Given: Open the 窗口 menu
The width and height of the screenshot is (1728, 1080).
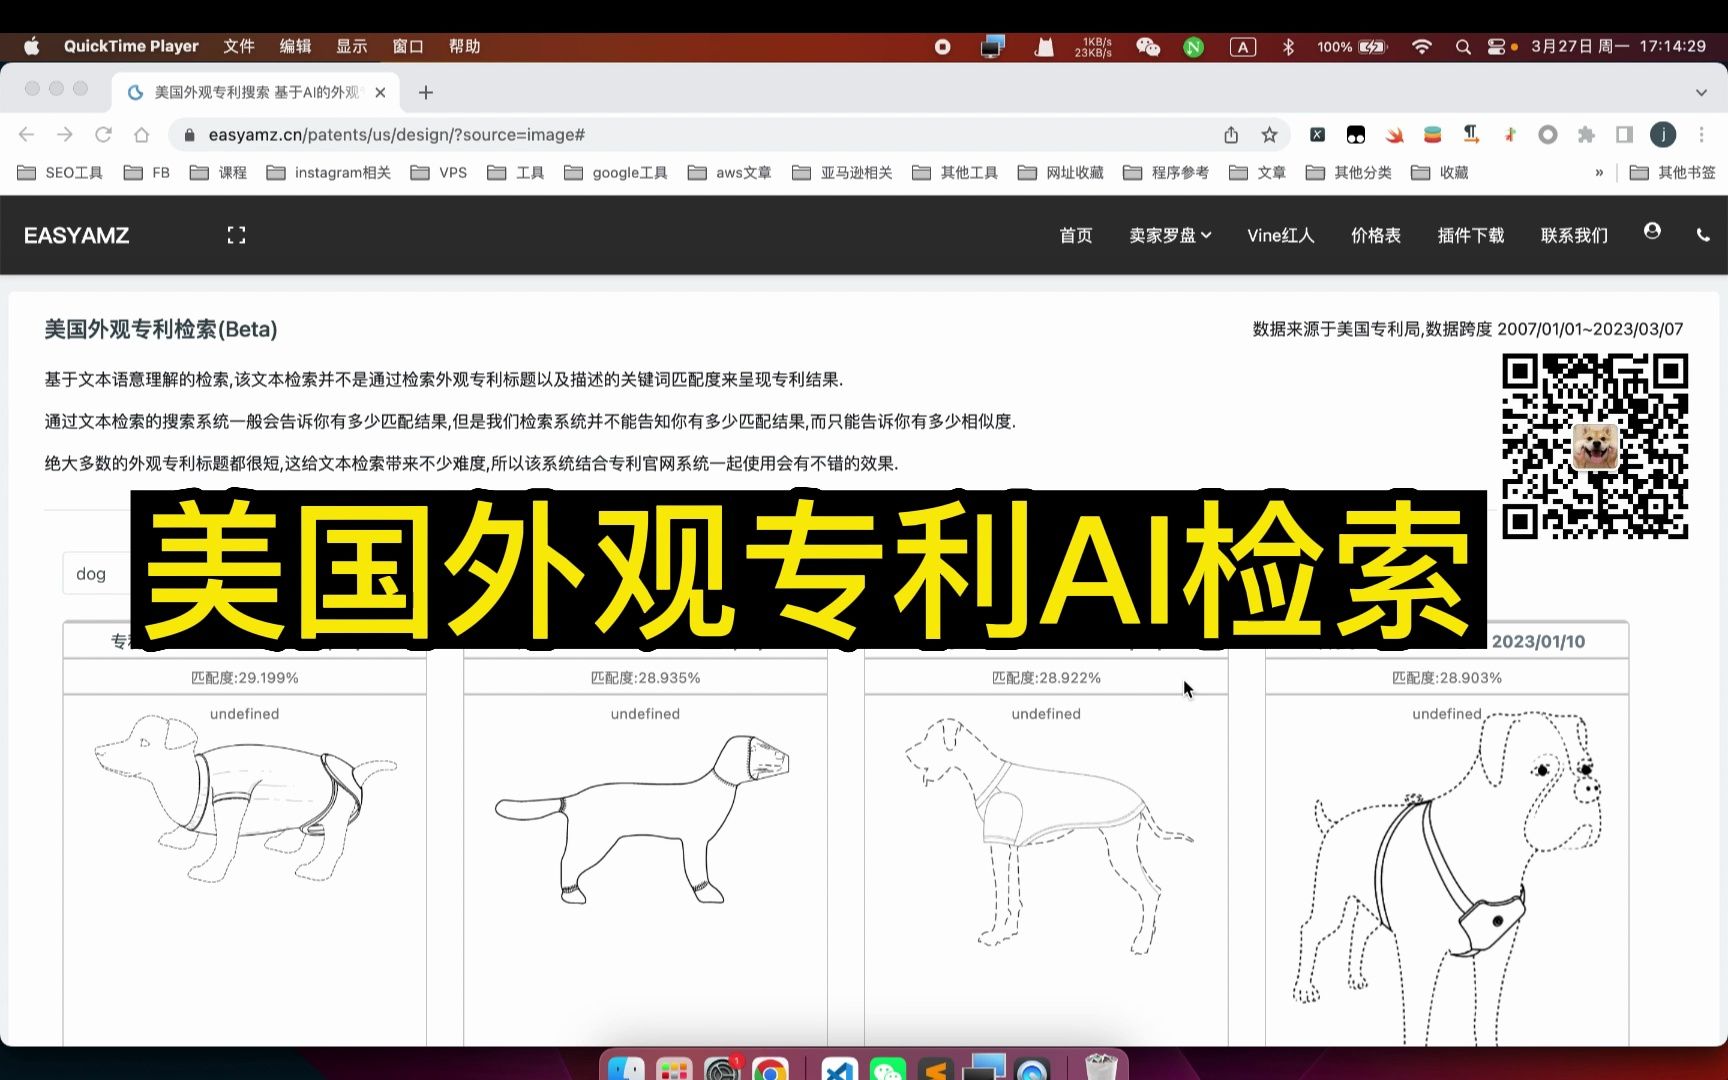Looking at the screenshot, I should (408, 46).
